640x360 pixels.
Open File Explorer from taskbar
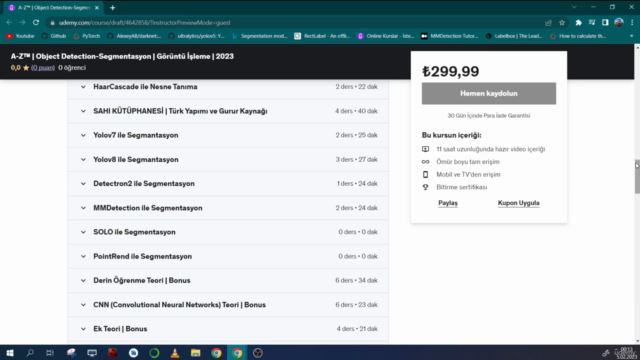coord(196,353)
